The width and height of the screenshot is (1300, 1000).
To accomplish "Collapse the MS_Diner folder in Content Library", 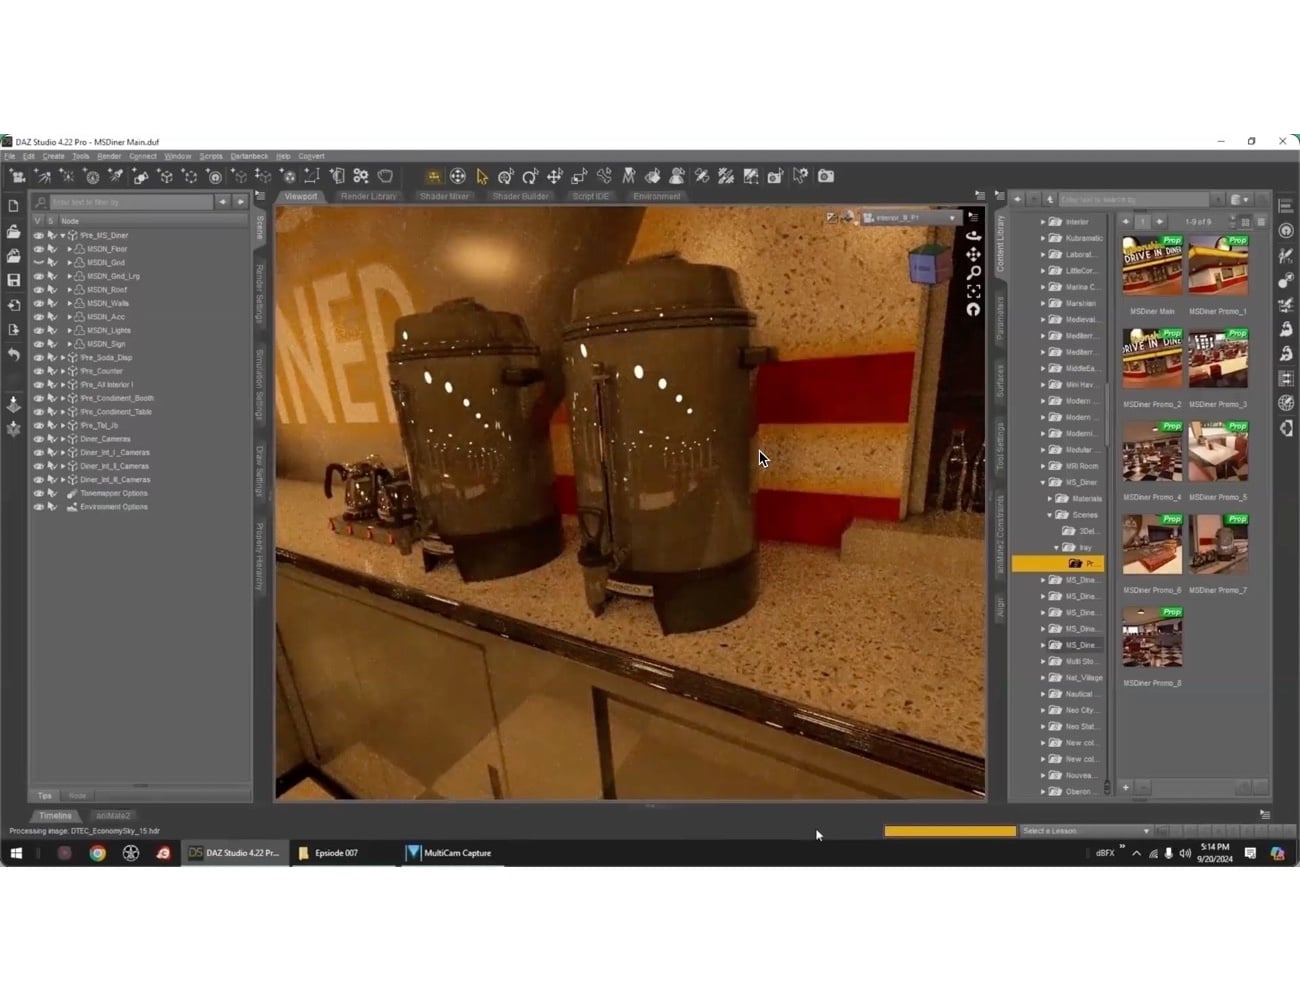I will 1043,482.
